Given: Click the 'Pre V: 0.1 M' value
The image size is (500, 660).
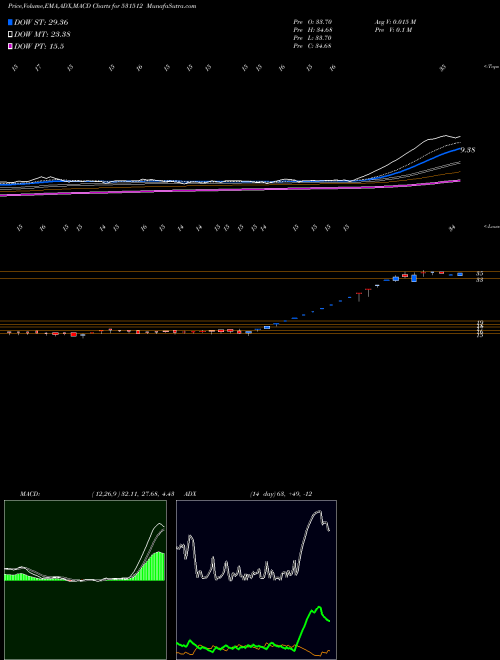Looking at the screenshot, I should tap(392, 30).
